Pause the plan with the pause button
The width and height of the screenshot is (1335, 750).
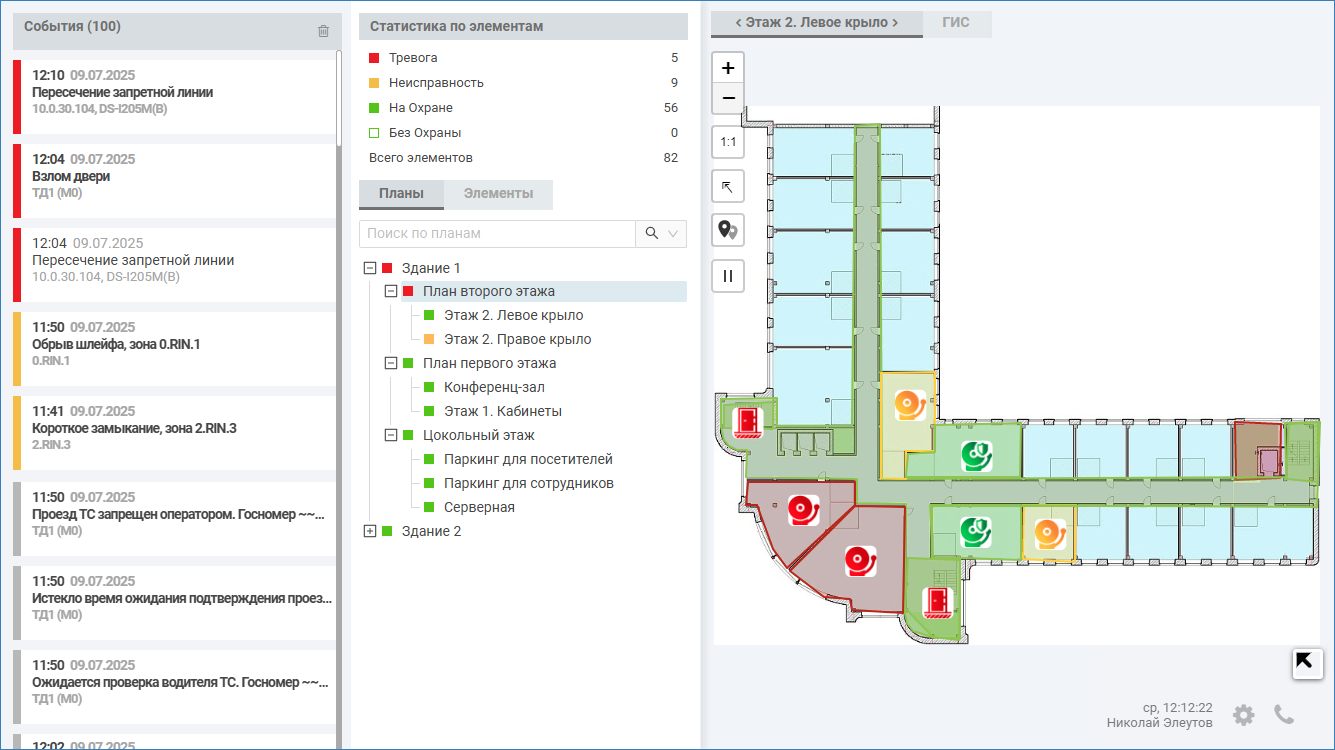point(728,275)
